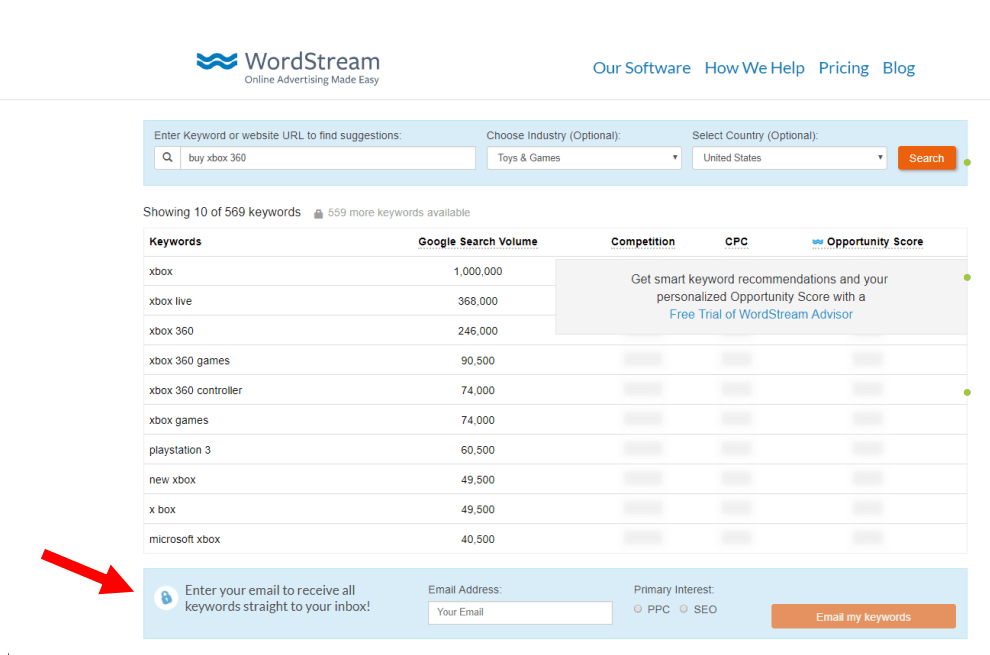
Task: Click the CPC column header
Action: click(736, 242)
